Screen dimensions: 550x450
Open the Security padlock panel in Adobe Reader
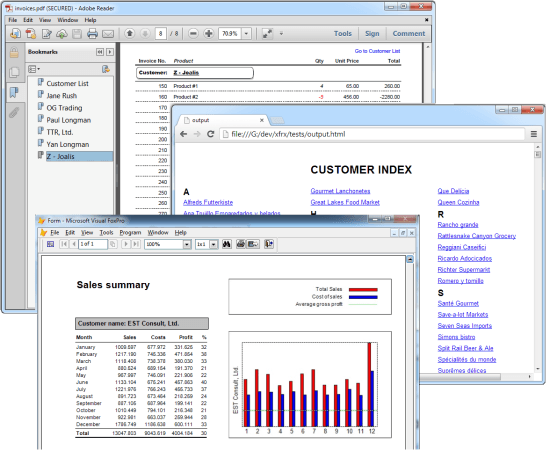click(14, 53)
